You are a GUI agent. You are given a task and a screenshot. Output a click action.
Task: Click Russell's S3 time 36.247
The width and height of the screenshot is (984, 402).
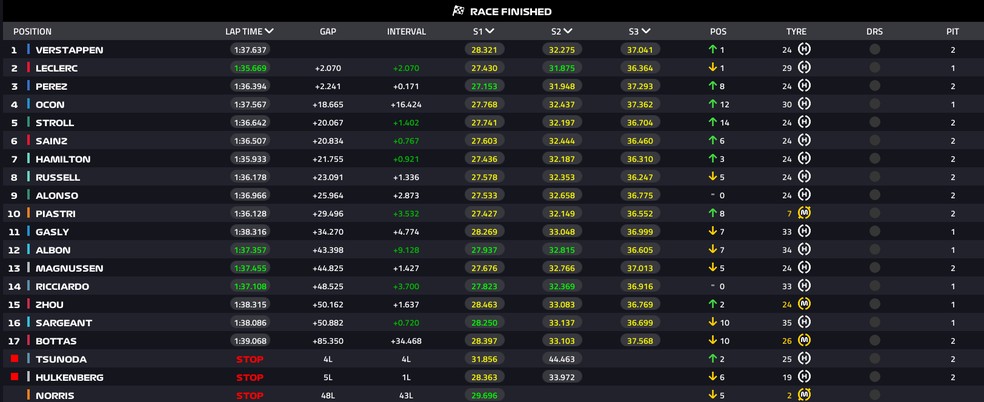pyautogui.click(x=641, y=177)
